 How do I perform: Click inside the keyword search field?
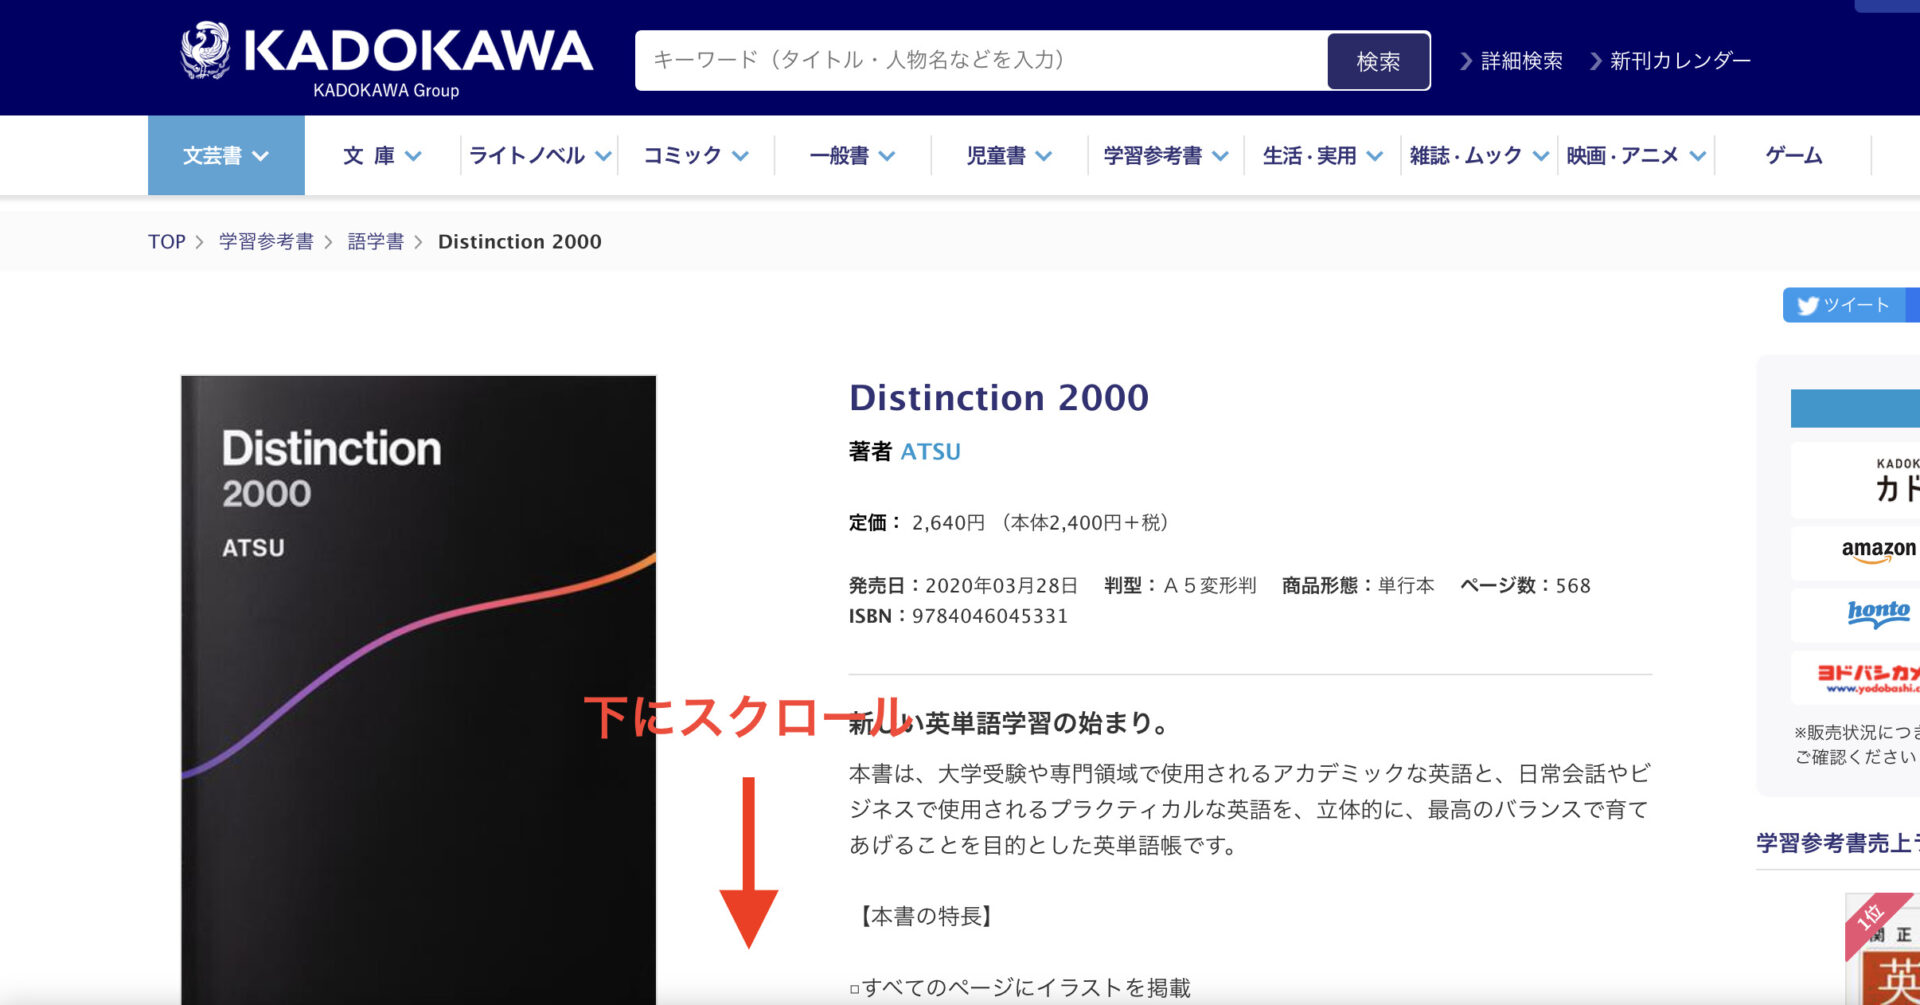pos(980,61)
